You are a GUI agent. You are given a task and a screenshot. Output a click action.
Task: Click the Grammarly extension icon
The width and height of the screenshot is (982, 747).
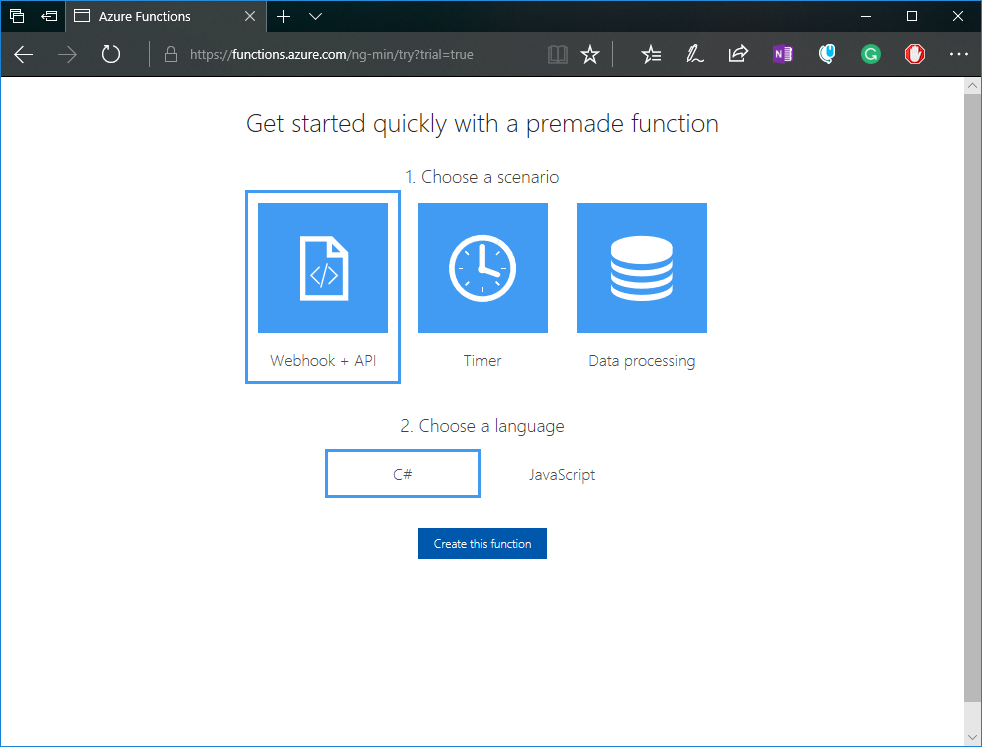tap(871, 55)
